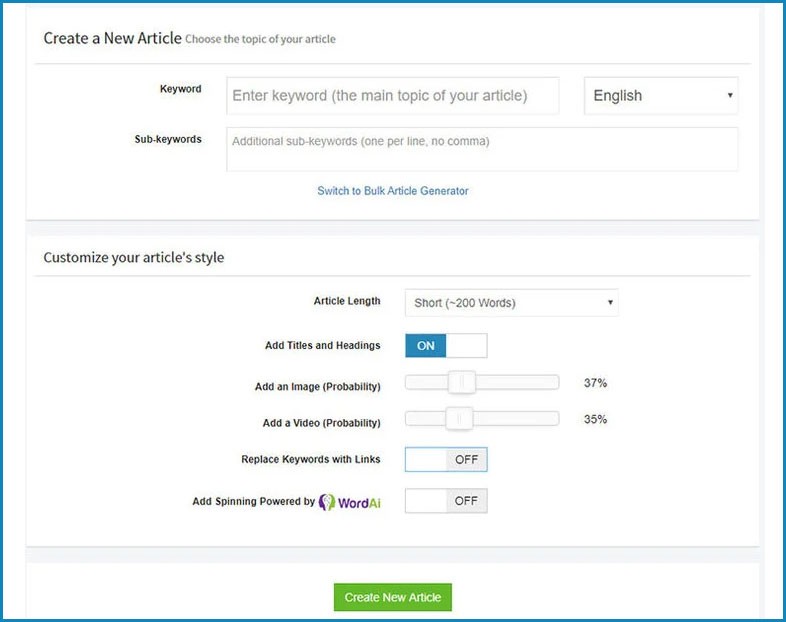Click the Add a Video probability slider
The height and width of the screenshot is (622, 786).
(x=482, y=419)
